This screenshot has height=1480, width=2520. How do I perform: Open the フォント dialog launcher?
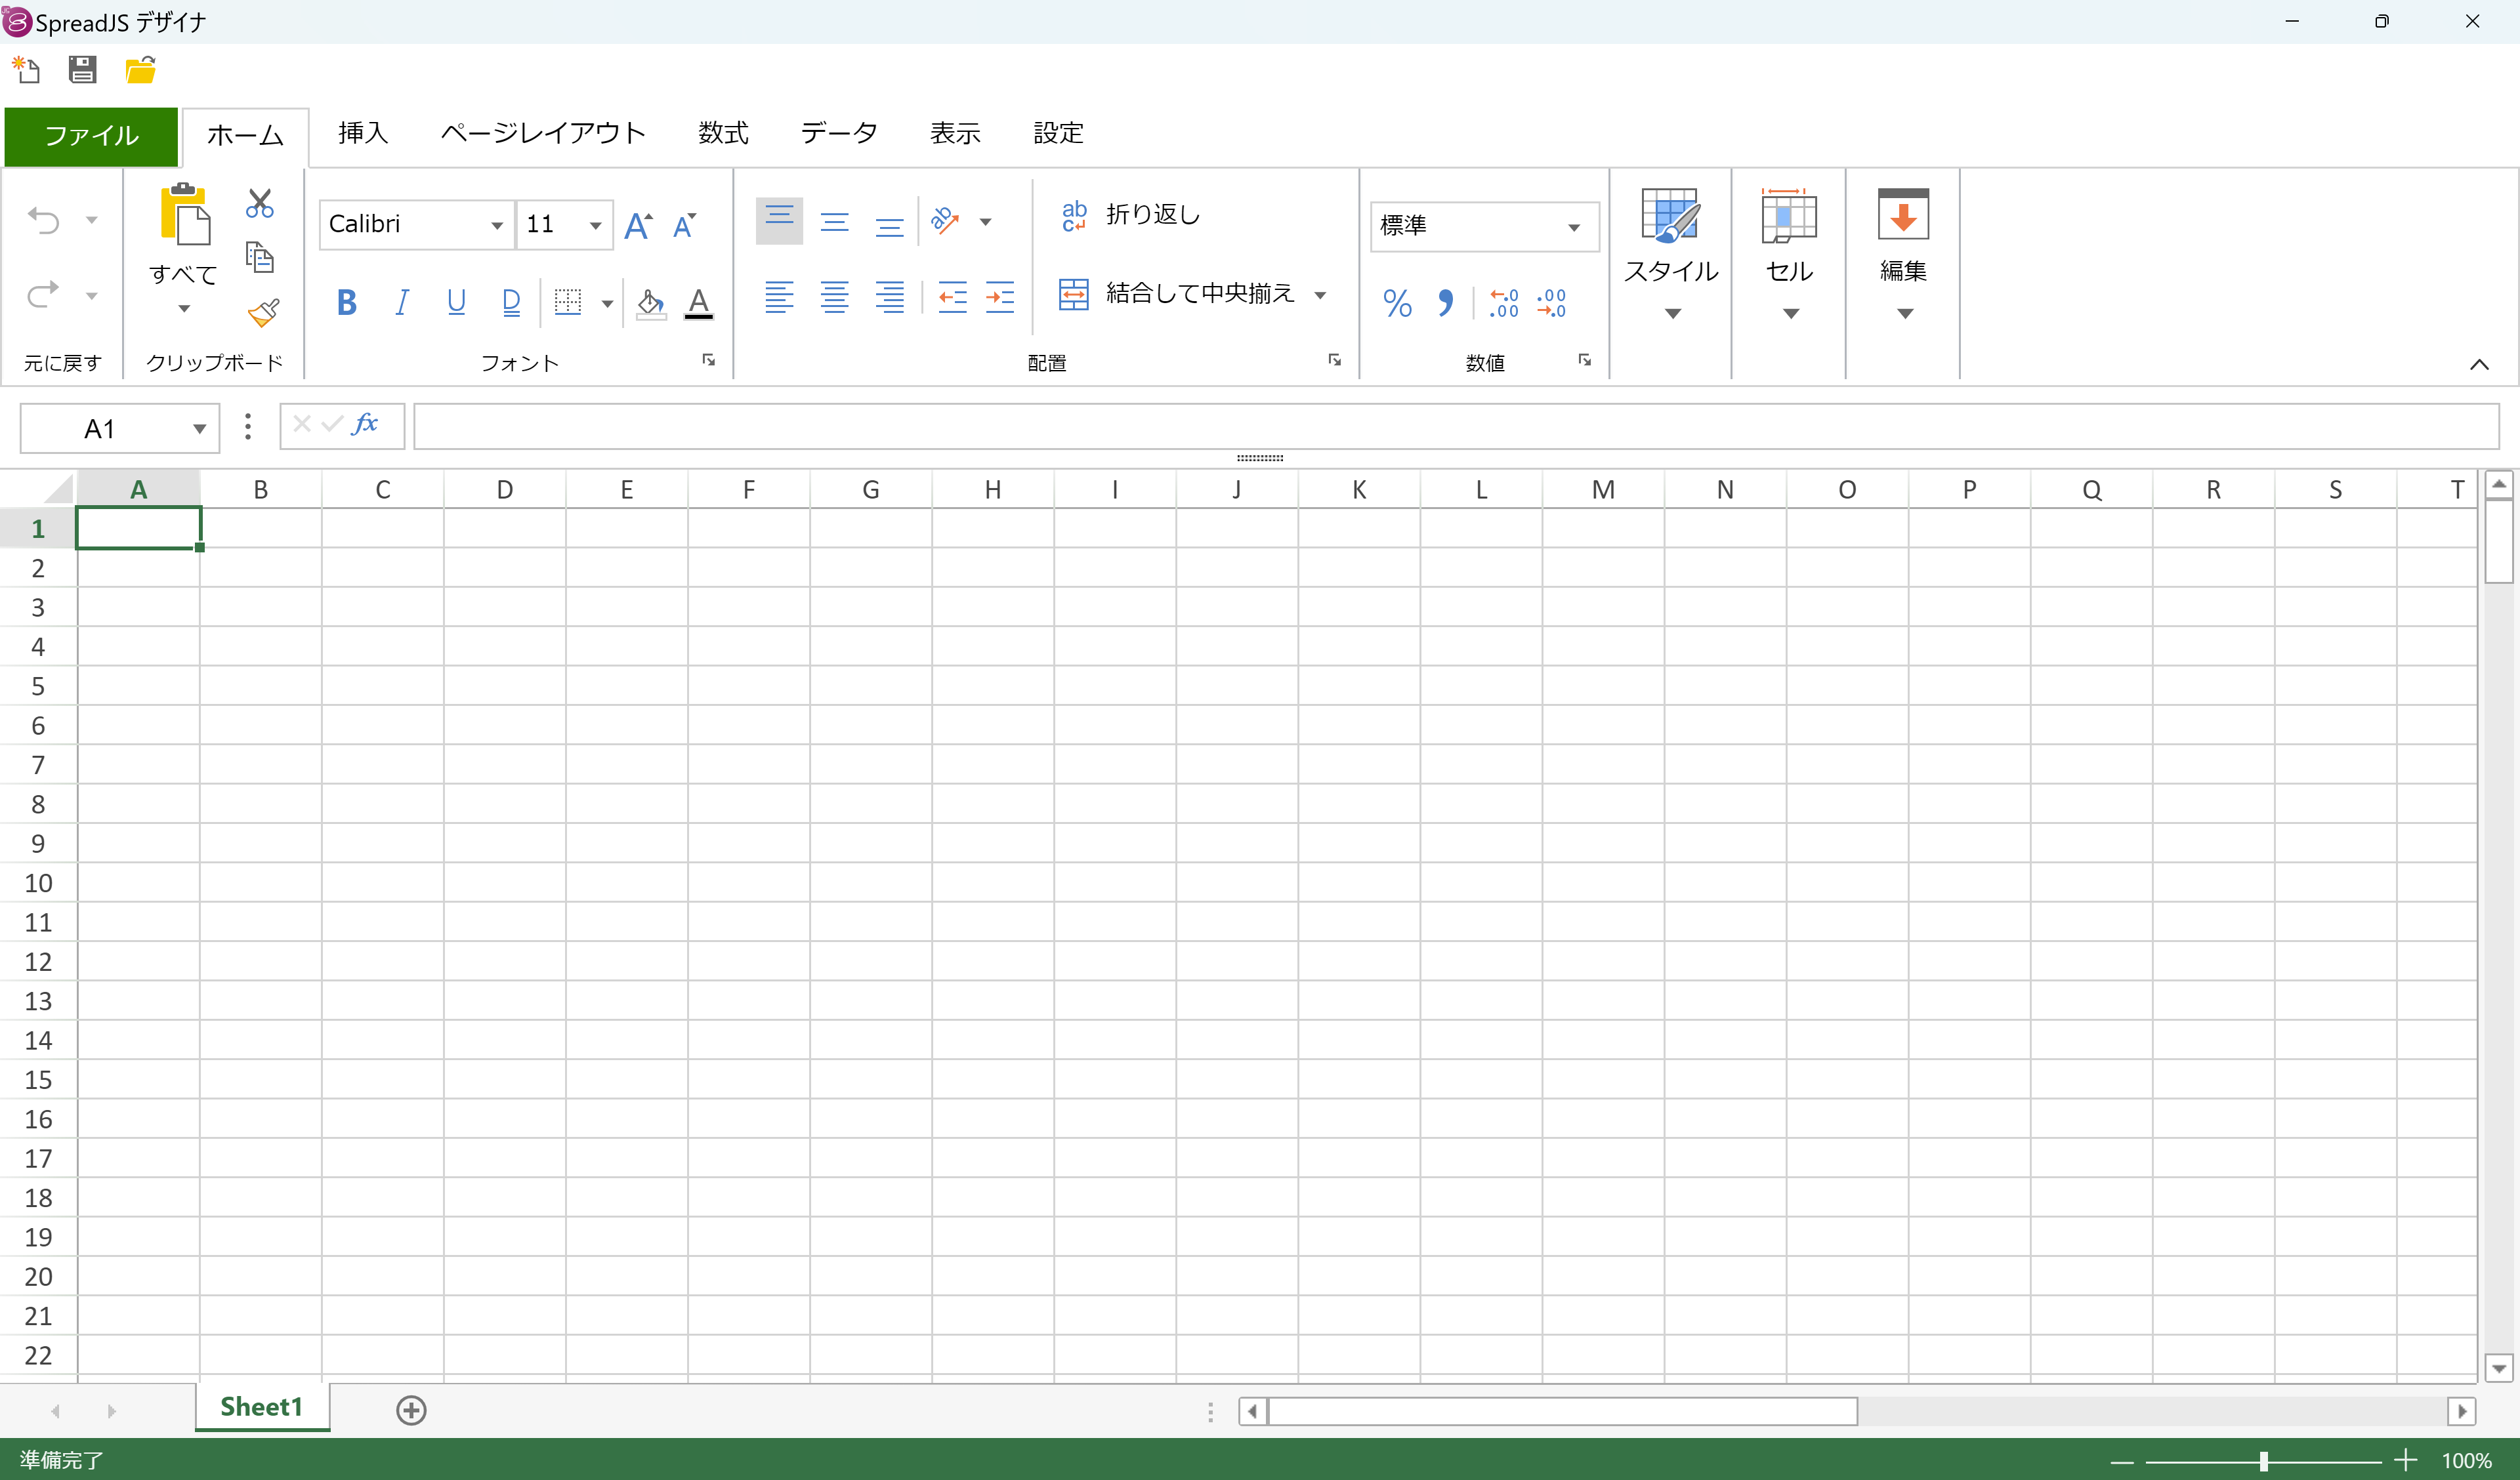(x=708, y=360)
